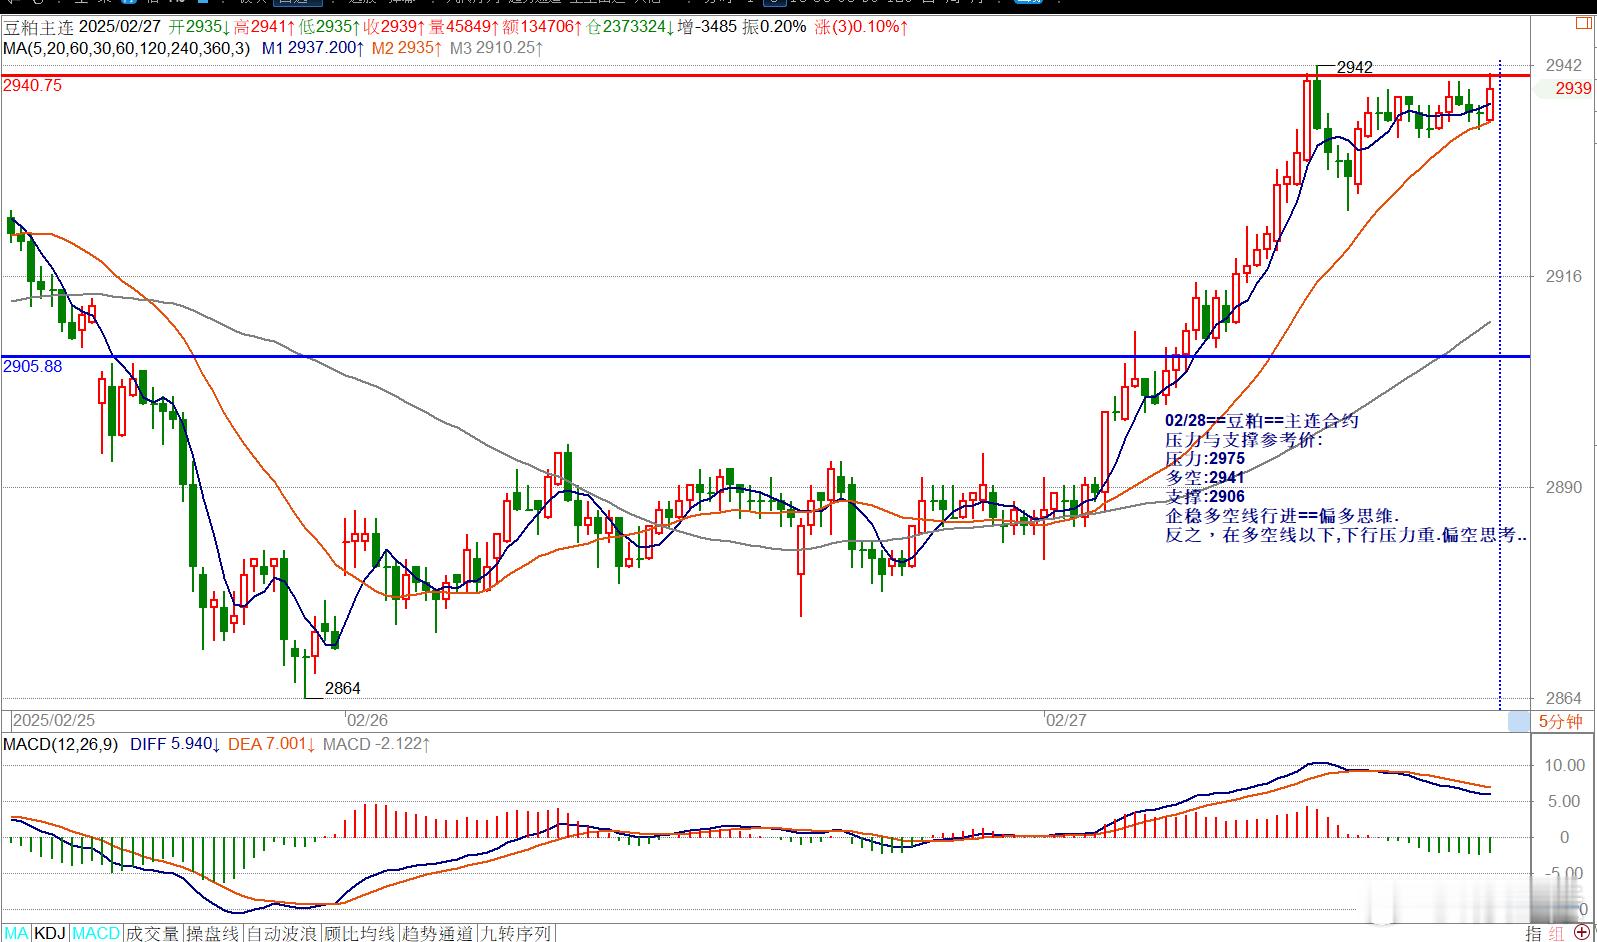
Task: Click the 02/27 date axis label
Action: click(1065, 720)
